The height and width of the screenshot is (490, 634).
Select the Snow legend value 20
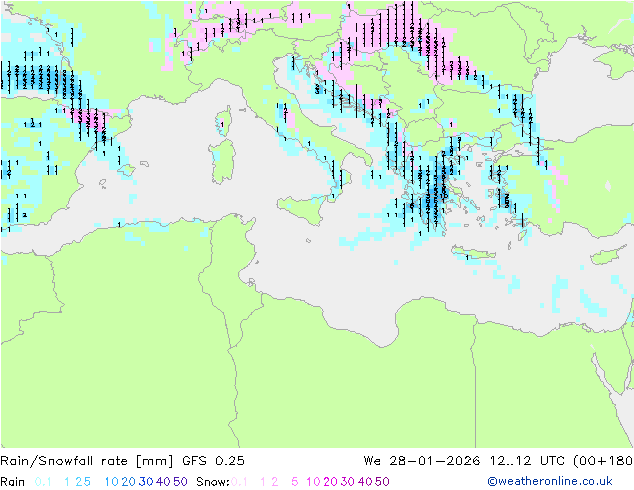330,482
